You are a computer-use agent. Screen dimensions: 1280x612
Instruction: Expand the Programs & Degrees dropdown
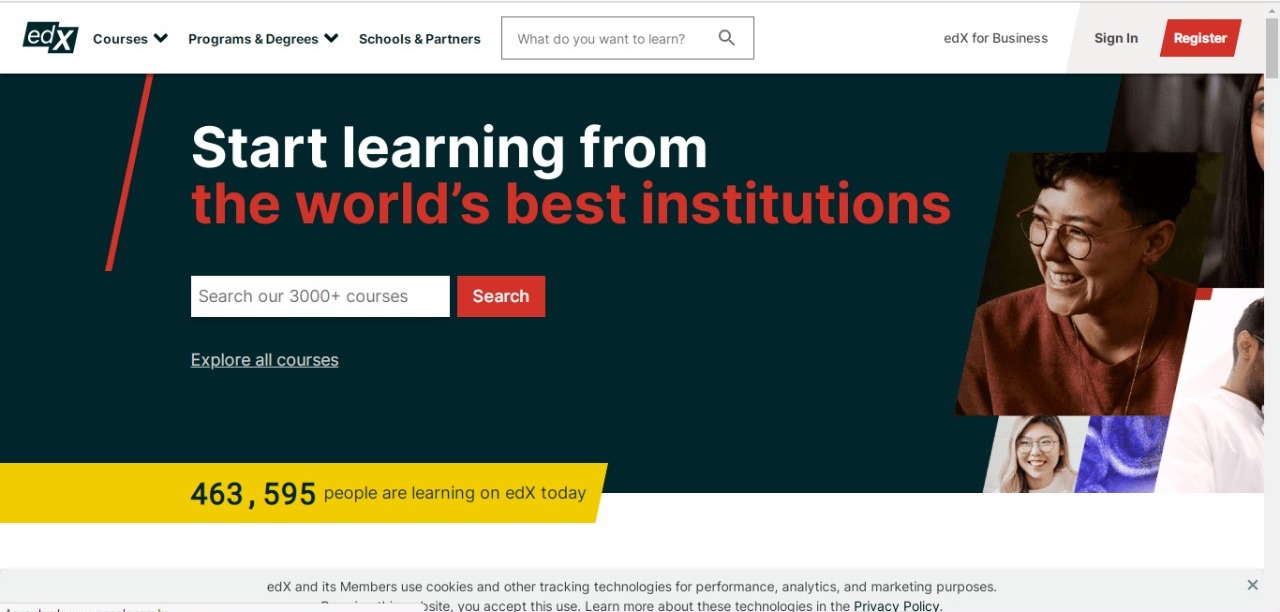click(263, 39)
